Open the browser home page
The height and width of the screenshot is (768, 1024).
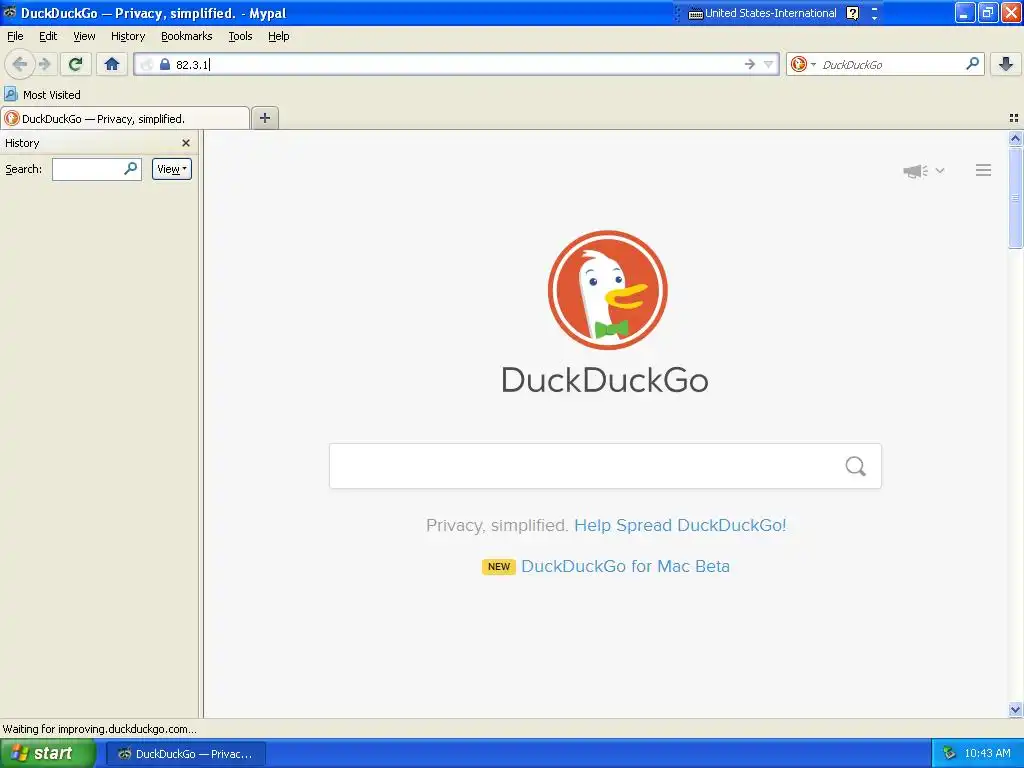112,64
